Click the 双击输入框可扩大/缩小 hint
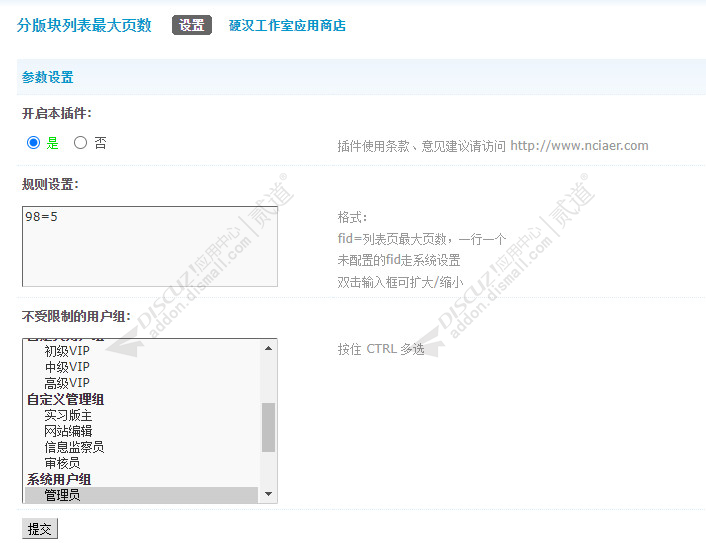The width and height of the screenshot is (706, 543). click(x=400, y=282)
